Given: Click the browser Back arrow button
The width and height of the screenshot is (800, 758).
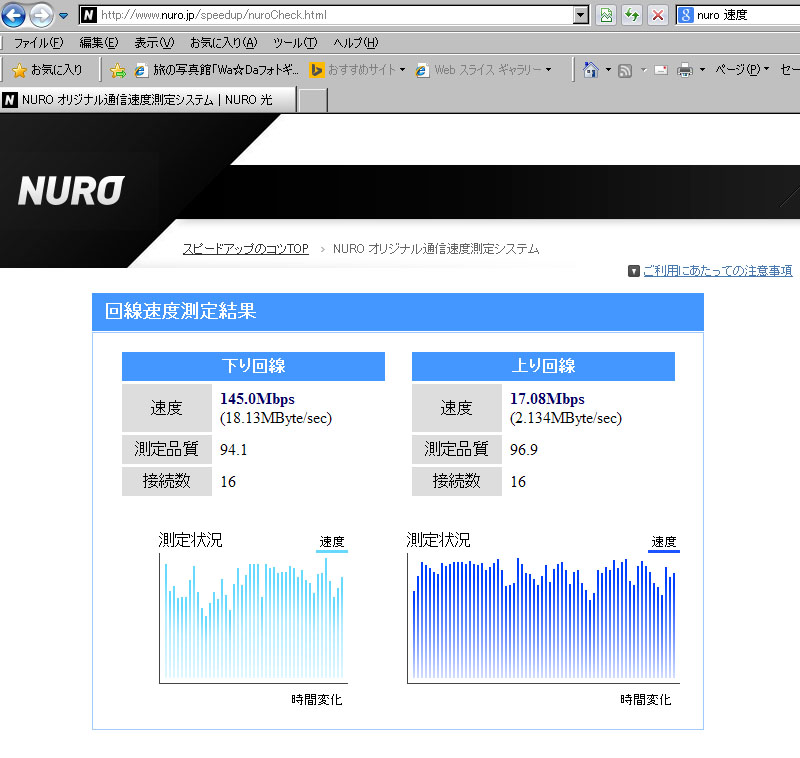Looking at the screenshot, I should 14,15.
